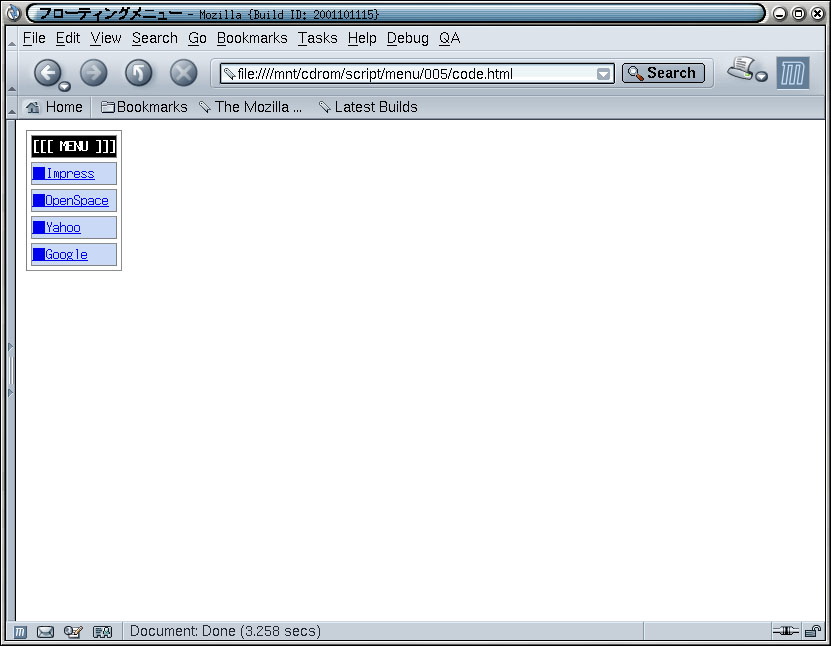Open the Back button history dropdown
Viewport: 831px width, 646px height.
coord(65,86)
